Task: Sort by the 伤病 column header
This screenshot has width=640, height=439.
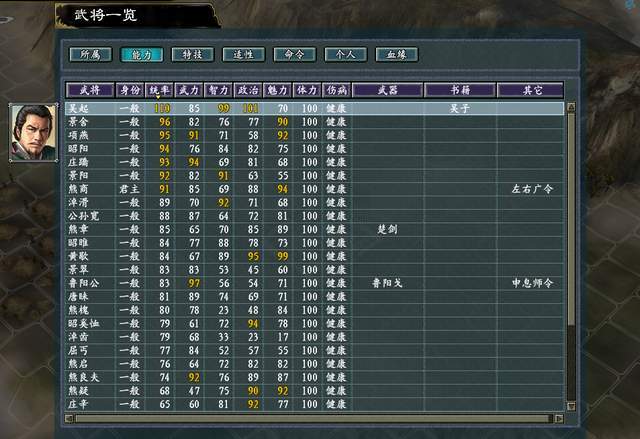Action: pyautogui.click(x=337, y=90)
